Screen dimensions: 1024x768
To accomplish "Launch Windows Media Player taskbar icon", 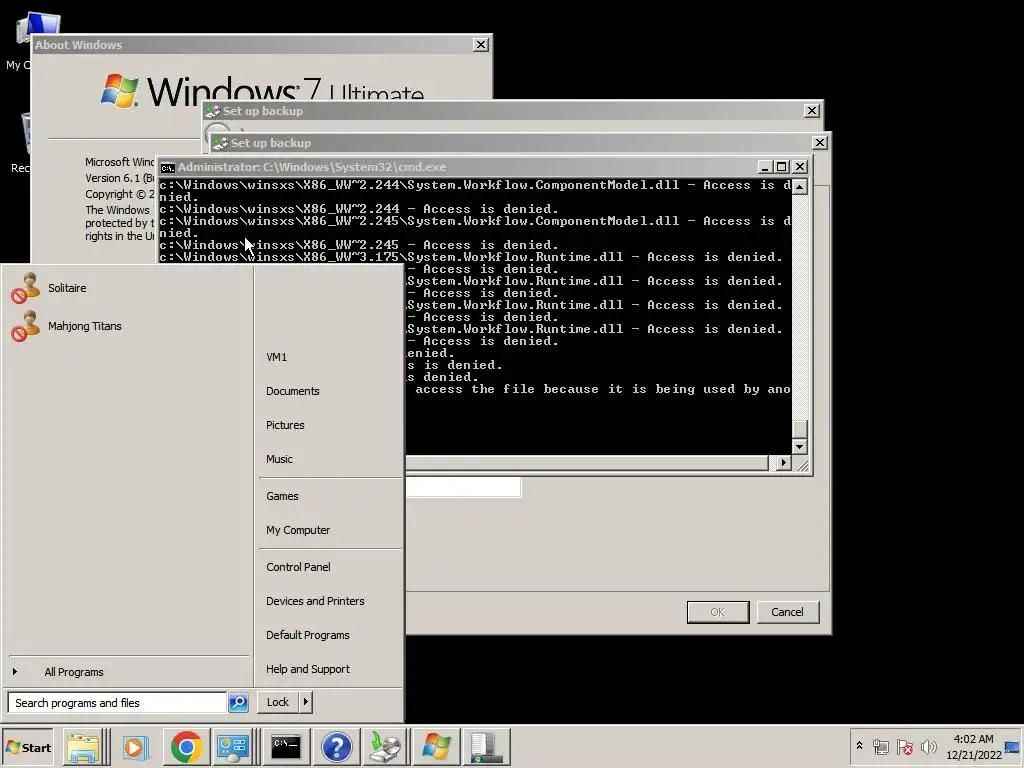I will (135, 747).
